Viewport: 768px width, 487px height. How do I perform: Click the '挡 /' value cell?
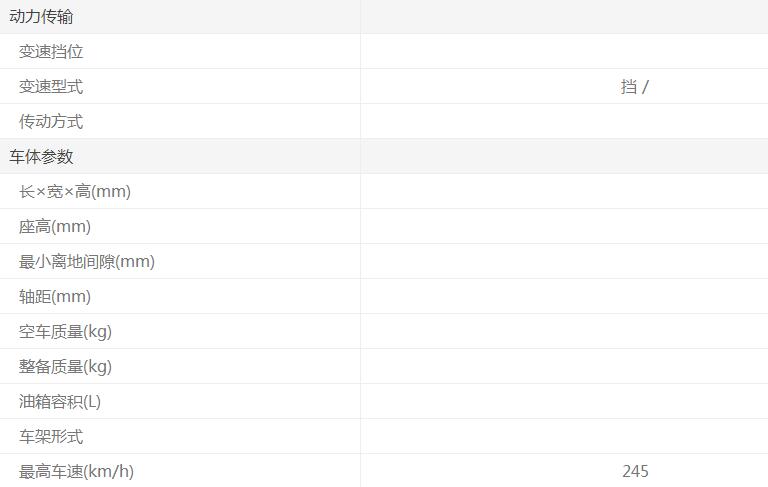(634, 87)
